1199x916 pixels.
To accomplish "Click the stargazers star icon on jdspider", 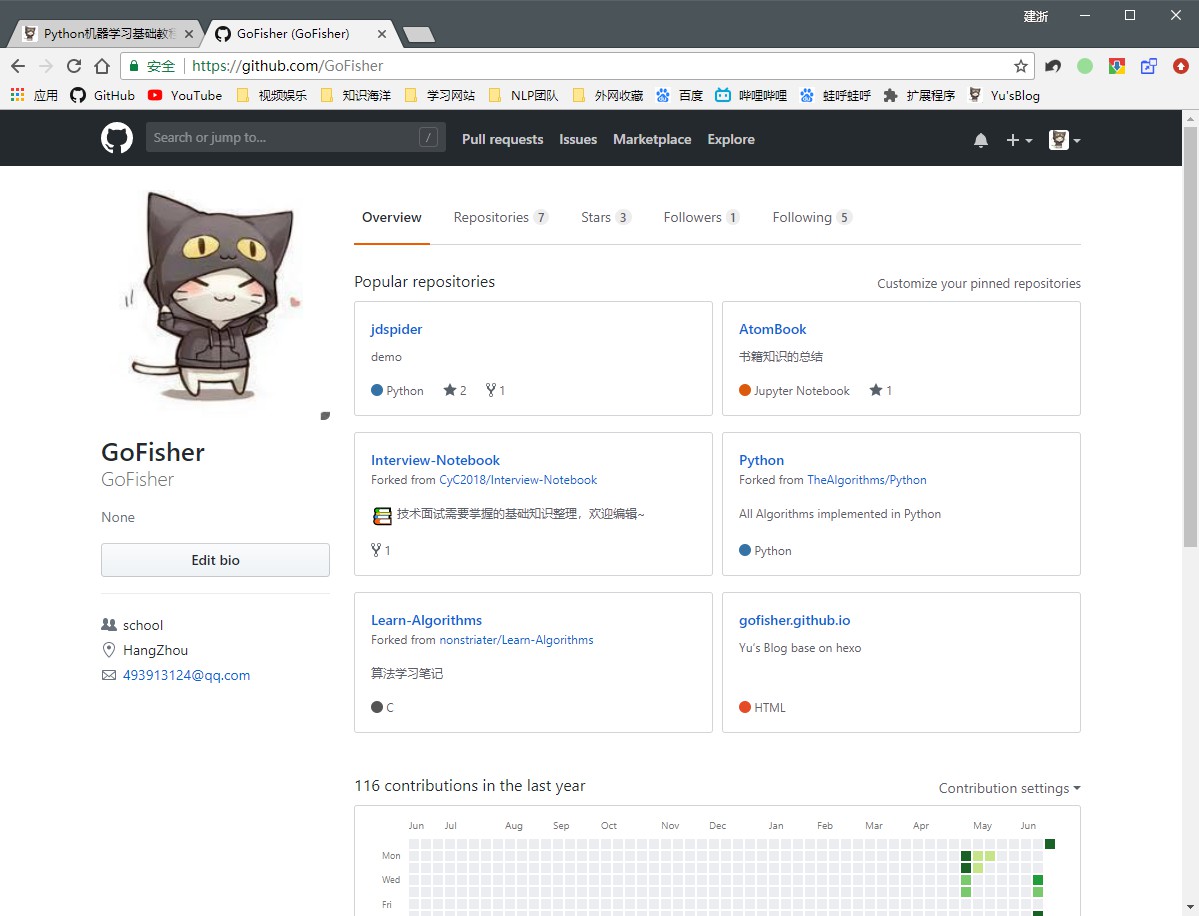I will (x=450, y=390).
